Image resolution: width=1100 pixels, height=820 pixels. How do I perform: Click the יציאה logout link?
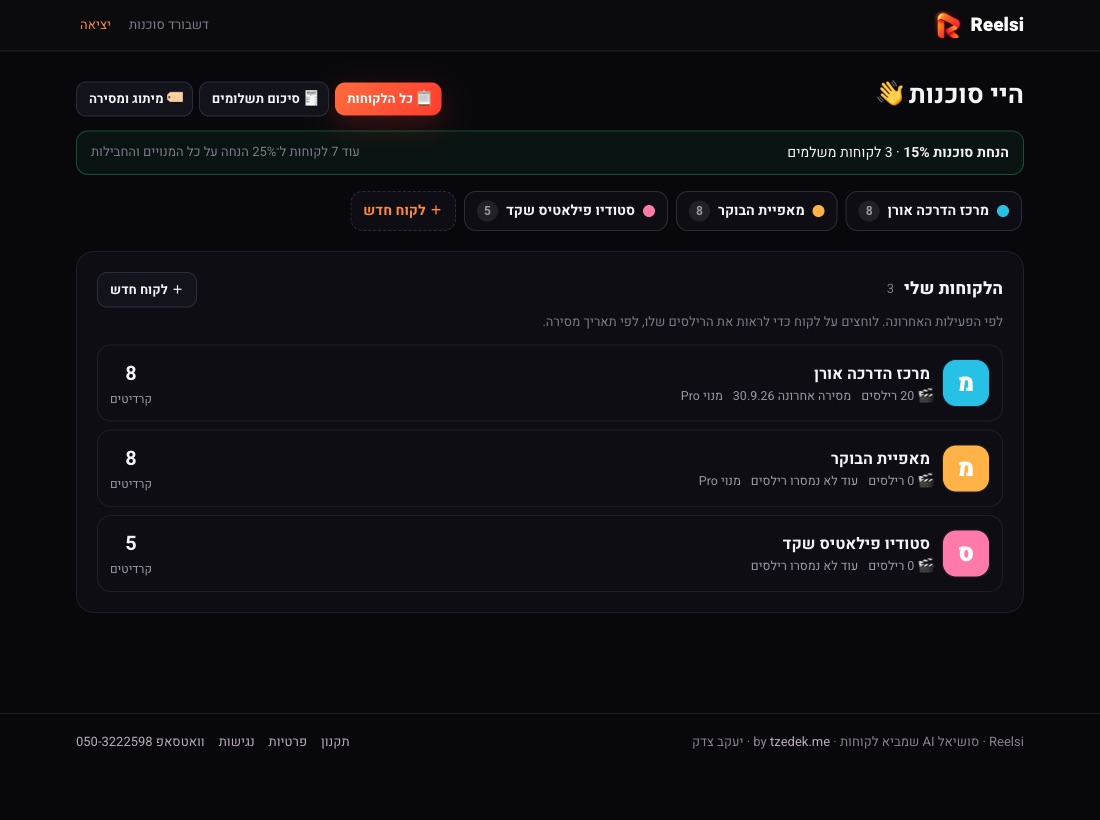point(95,25)
